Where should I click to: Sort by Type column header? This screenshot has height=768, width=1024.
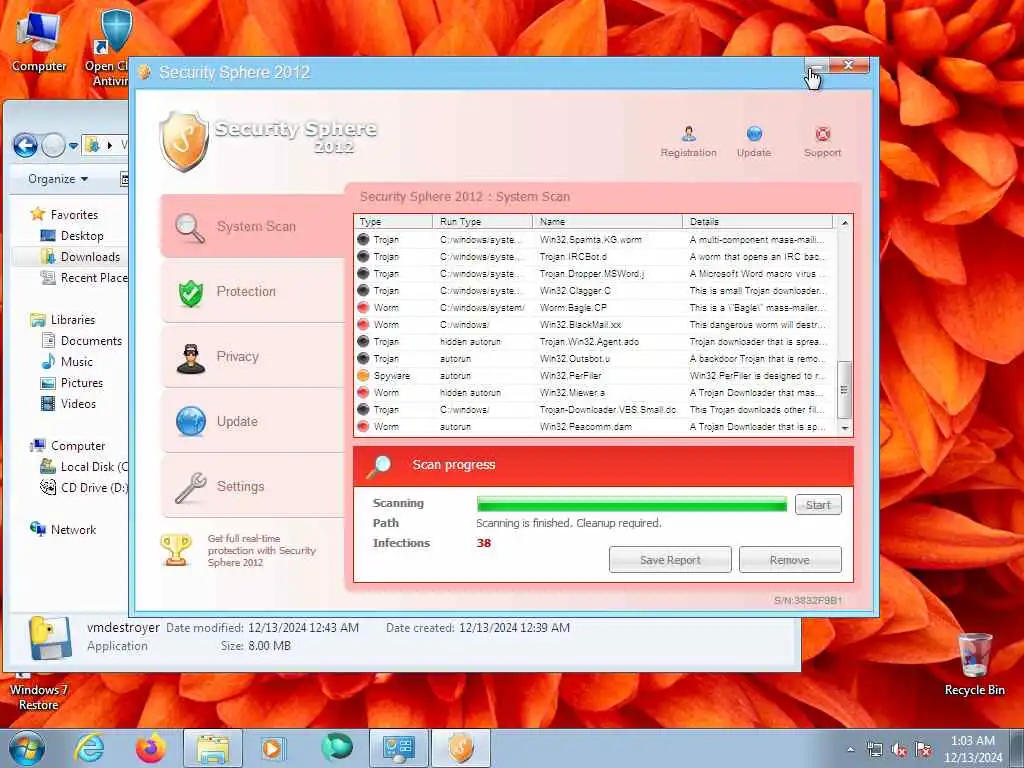(x=393, y=221)
